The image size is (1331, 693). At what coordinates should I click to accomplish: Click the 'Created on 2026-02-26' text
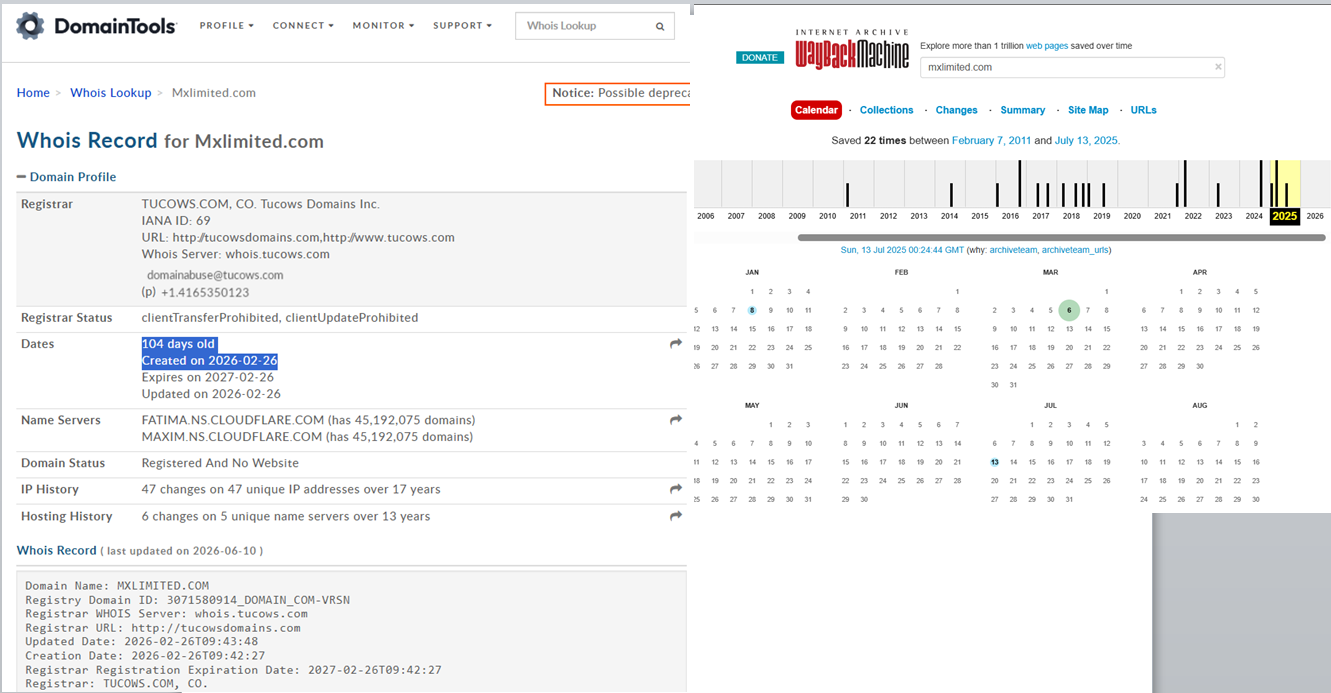pos(210,361)
